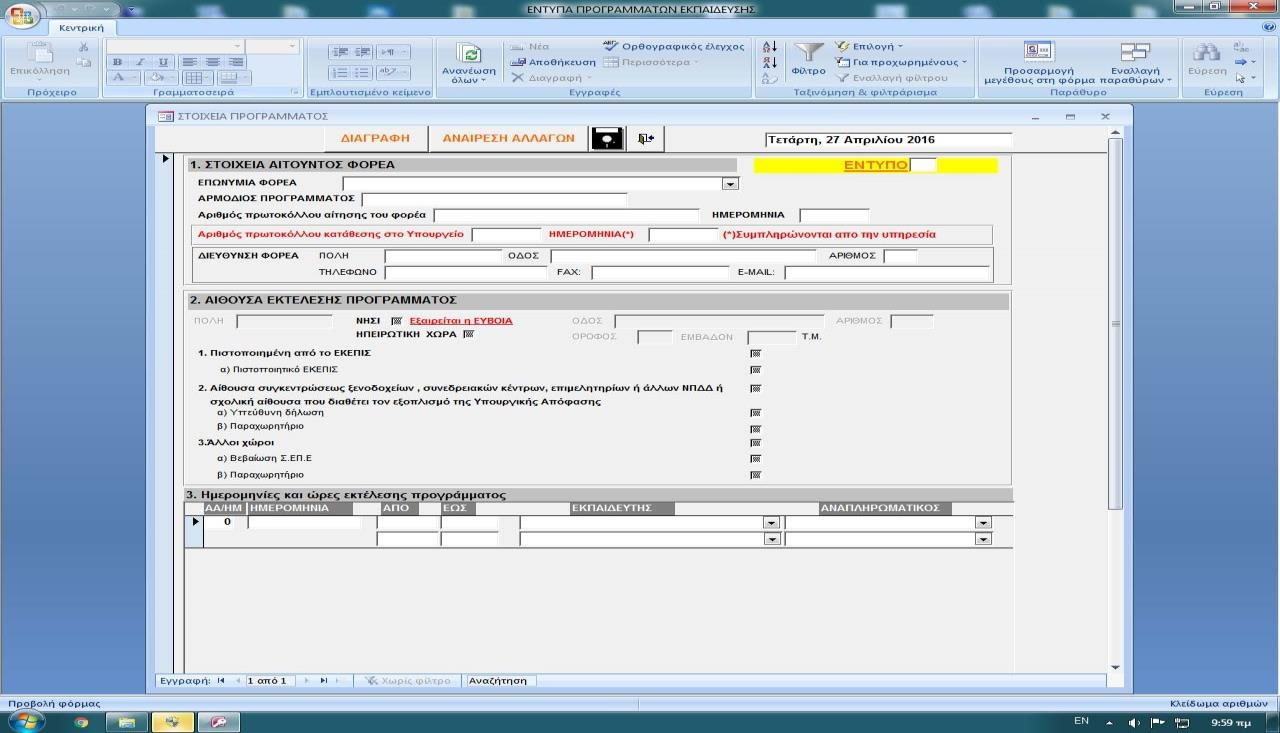
Task: Click the ΔΙΑΓΡΑΦΗ button
Action: coord(376,138)
